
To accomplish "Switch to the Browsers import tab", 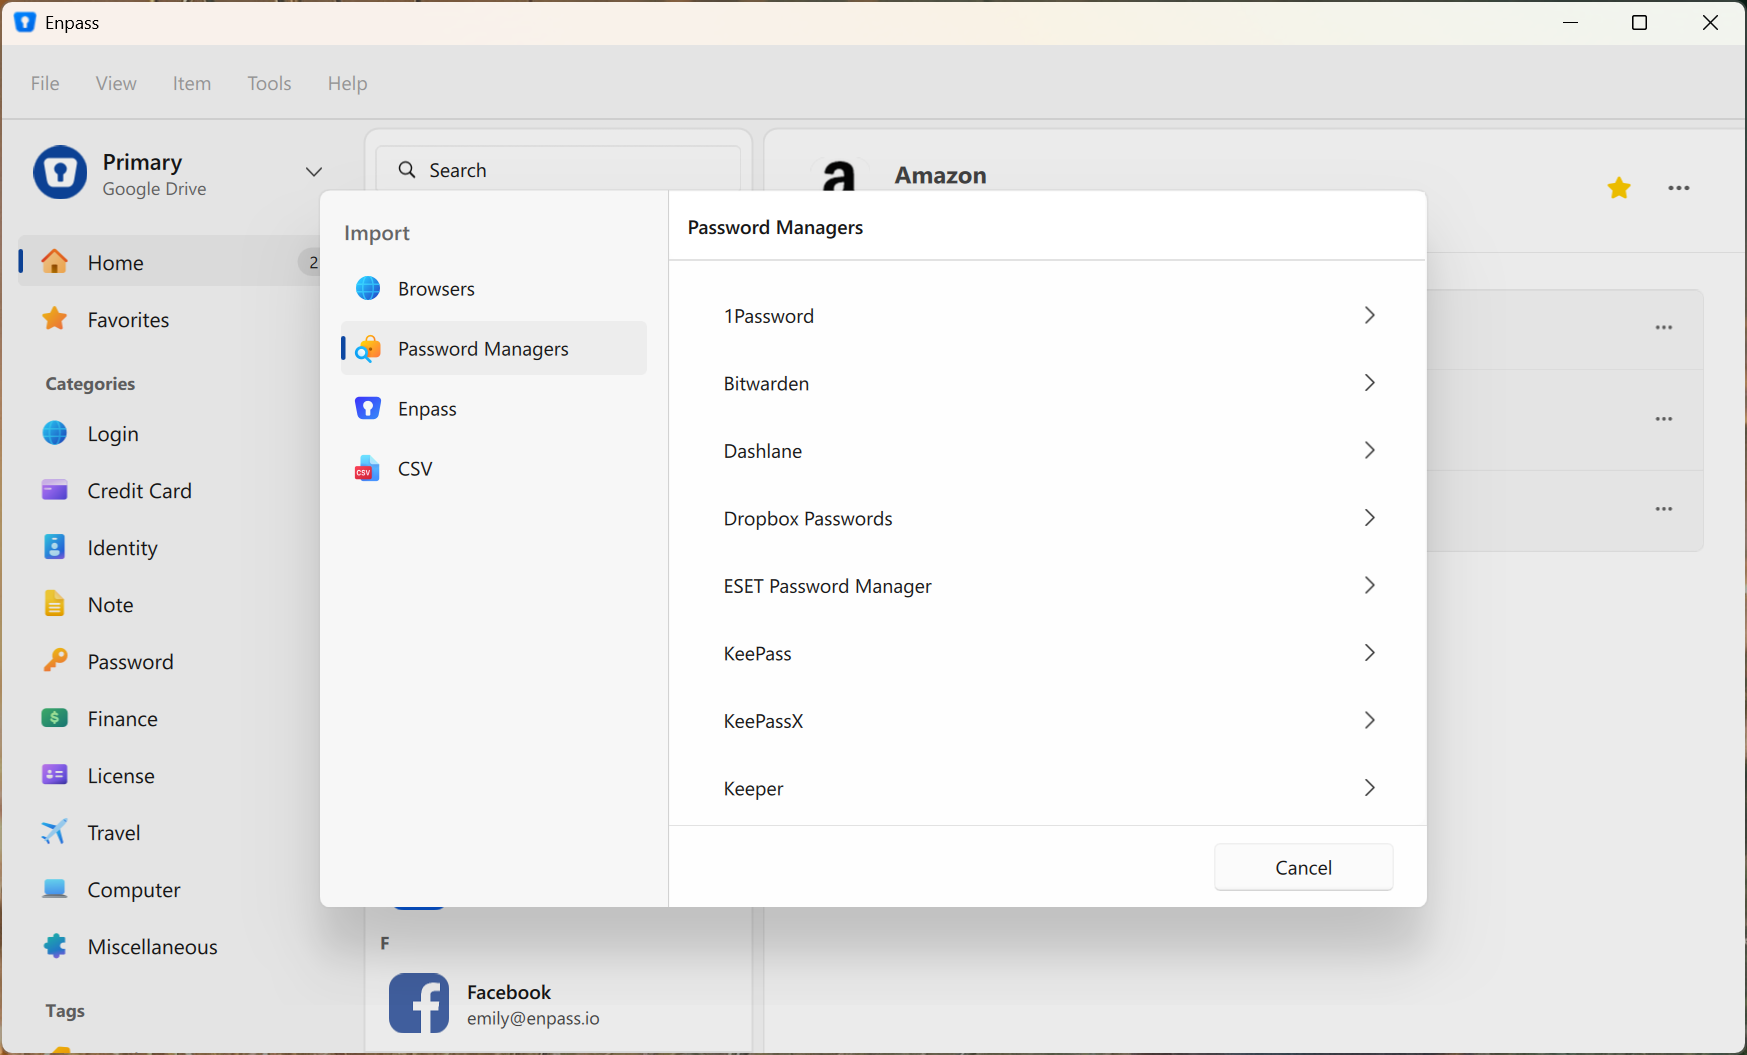I will (x=494, y=288).
